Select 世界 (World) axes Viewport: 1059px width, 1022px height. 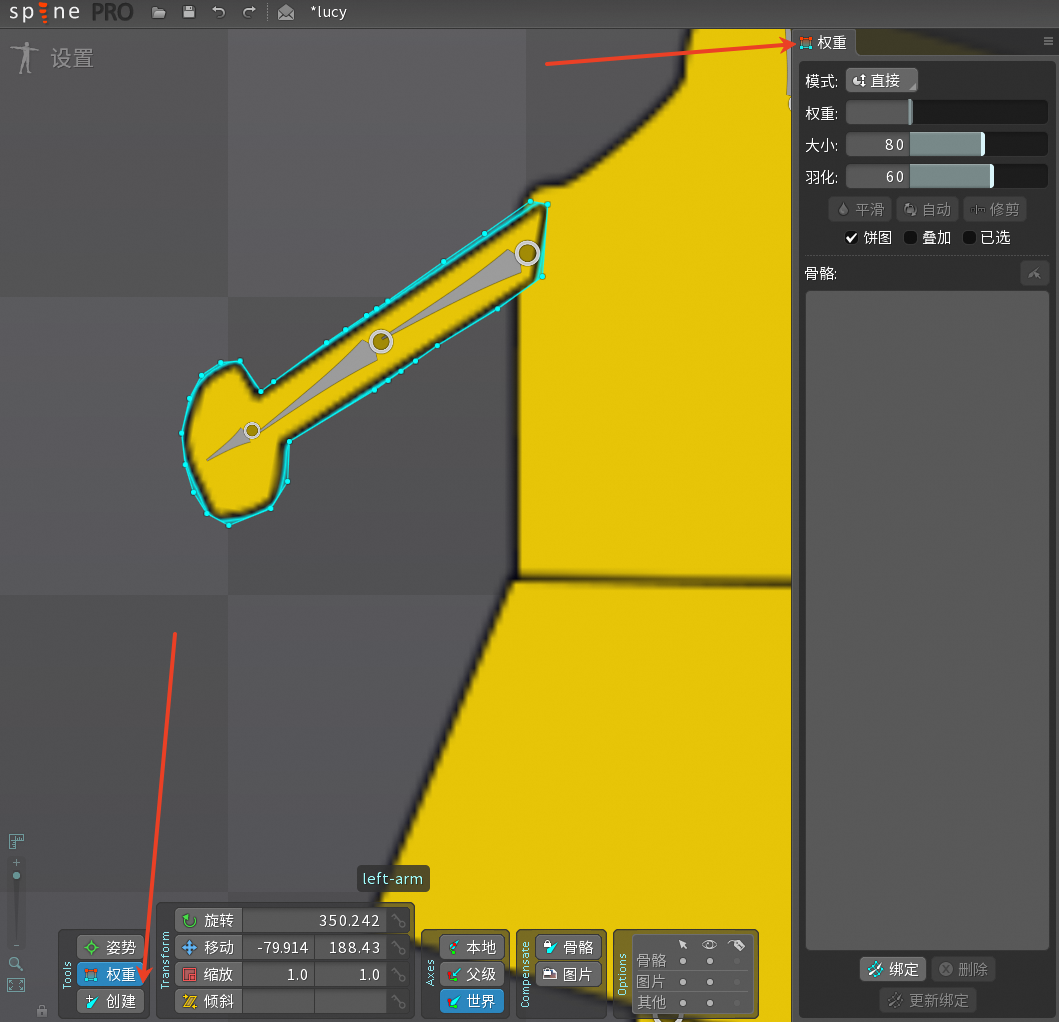[472, 1001]
